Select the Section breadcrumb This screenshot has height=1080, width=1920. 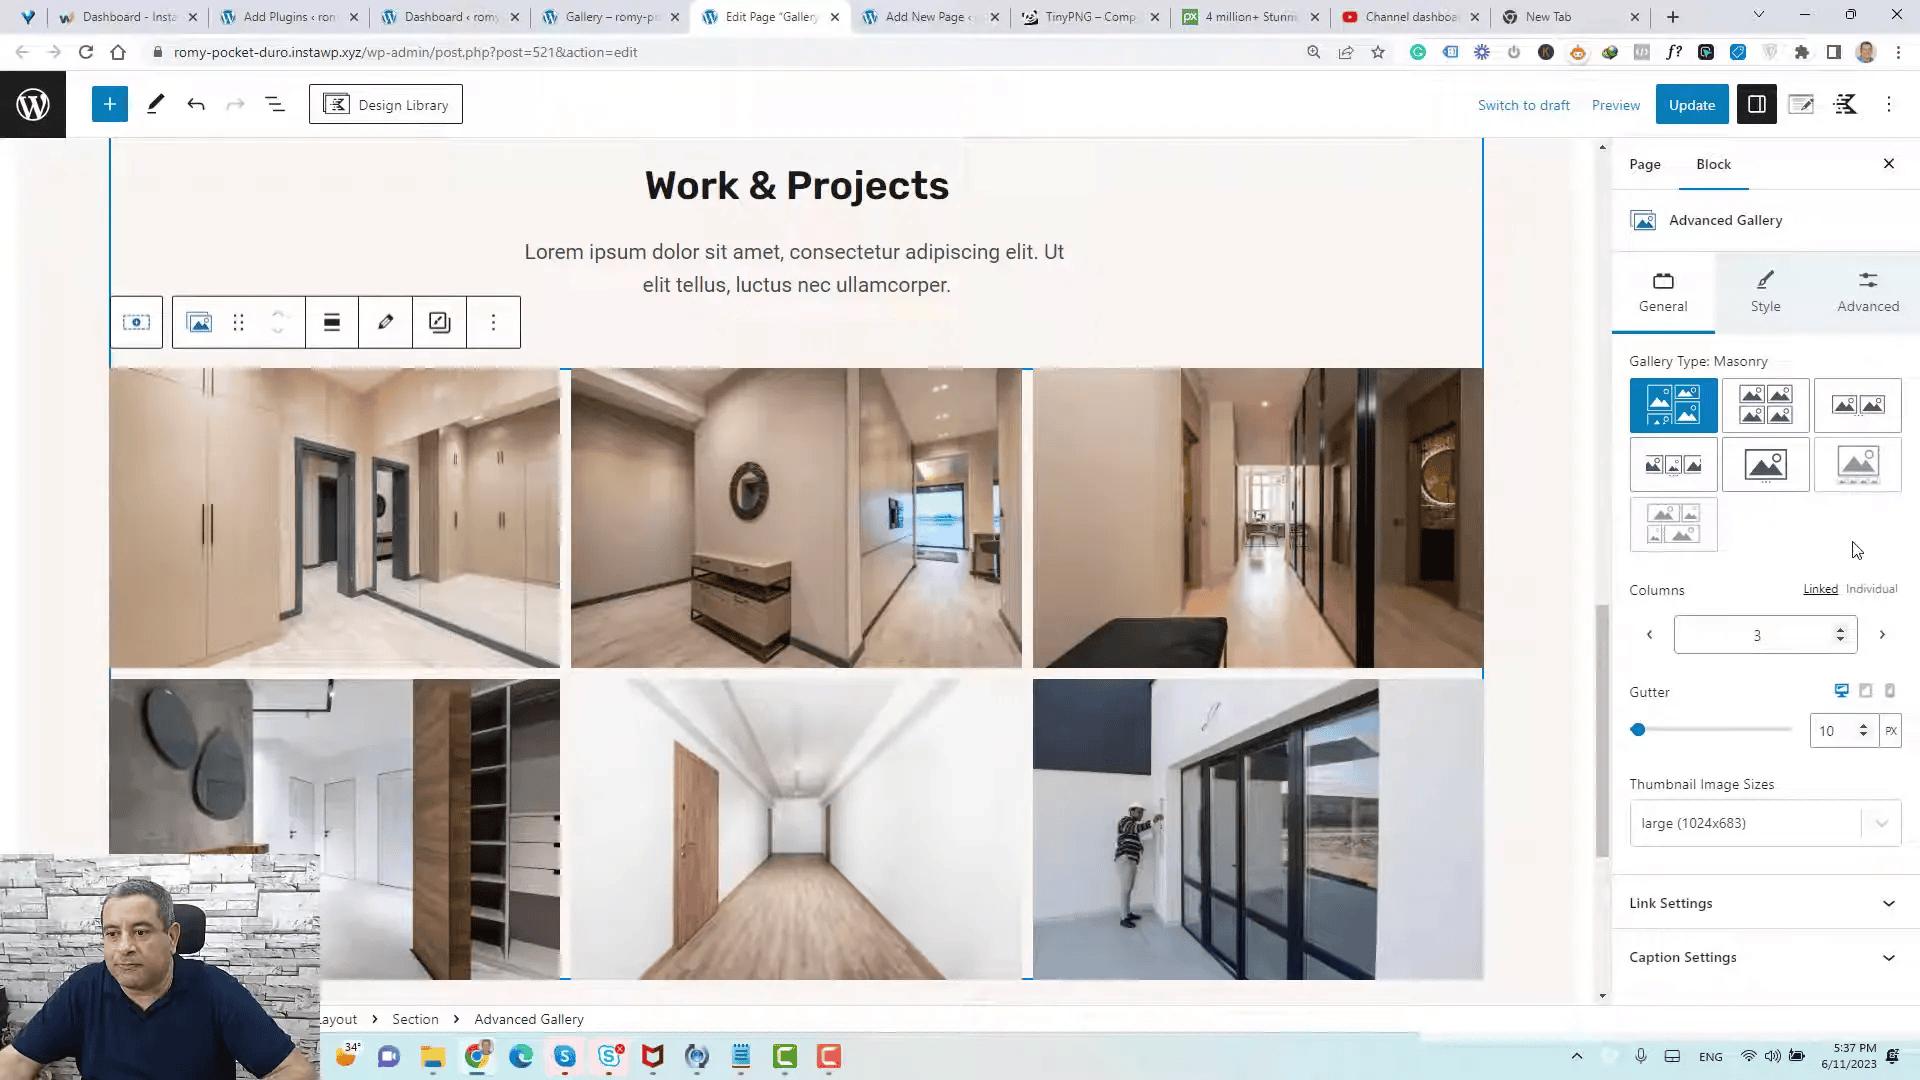(x=415, y=1019)
